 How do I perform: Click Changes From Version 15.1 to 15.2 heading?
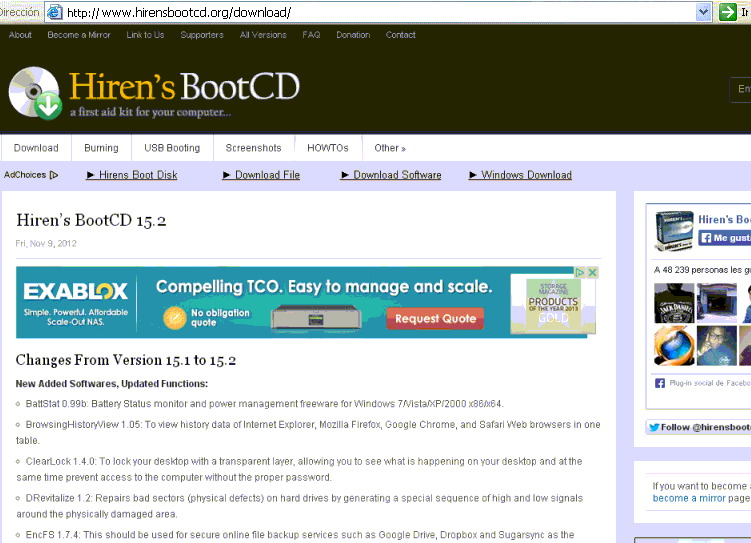[x=126, y=360]
